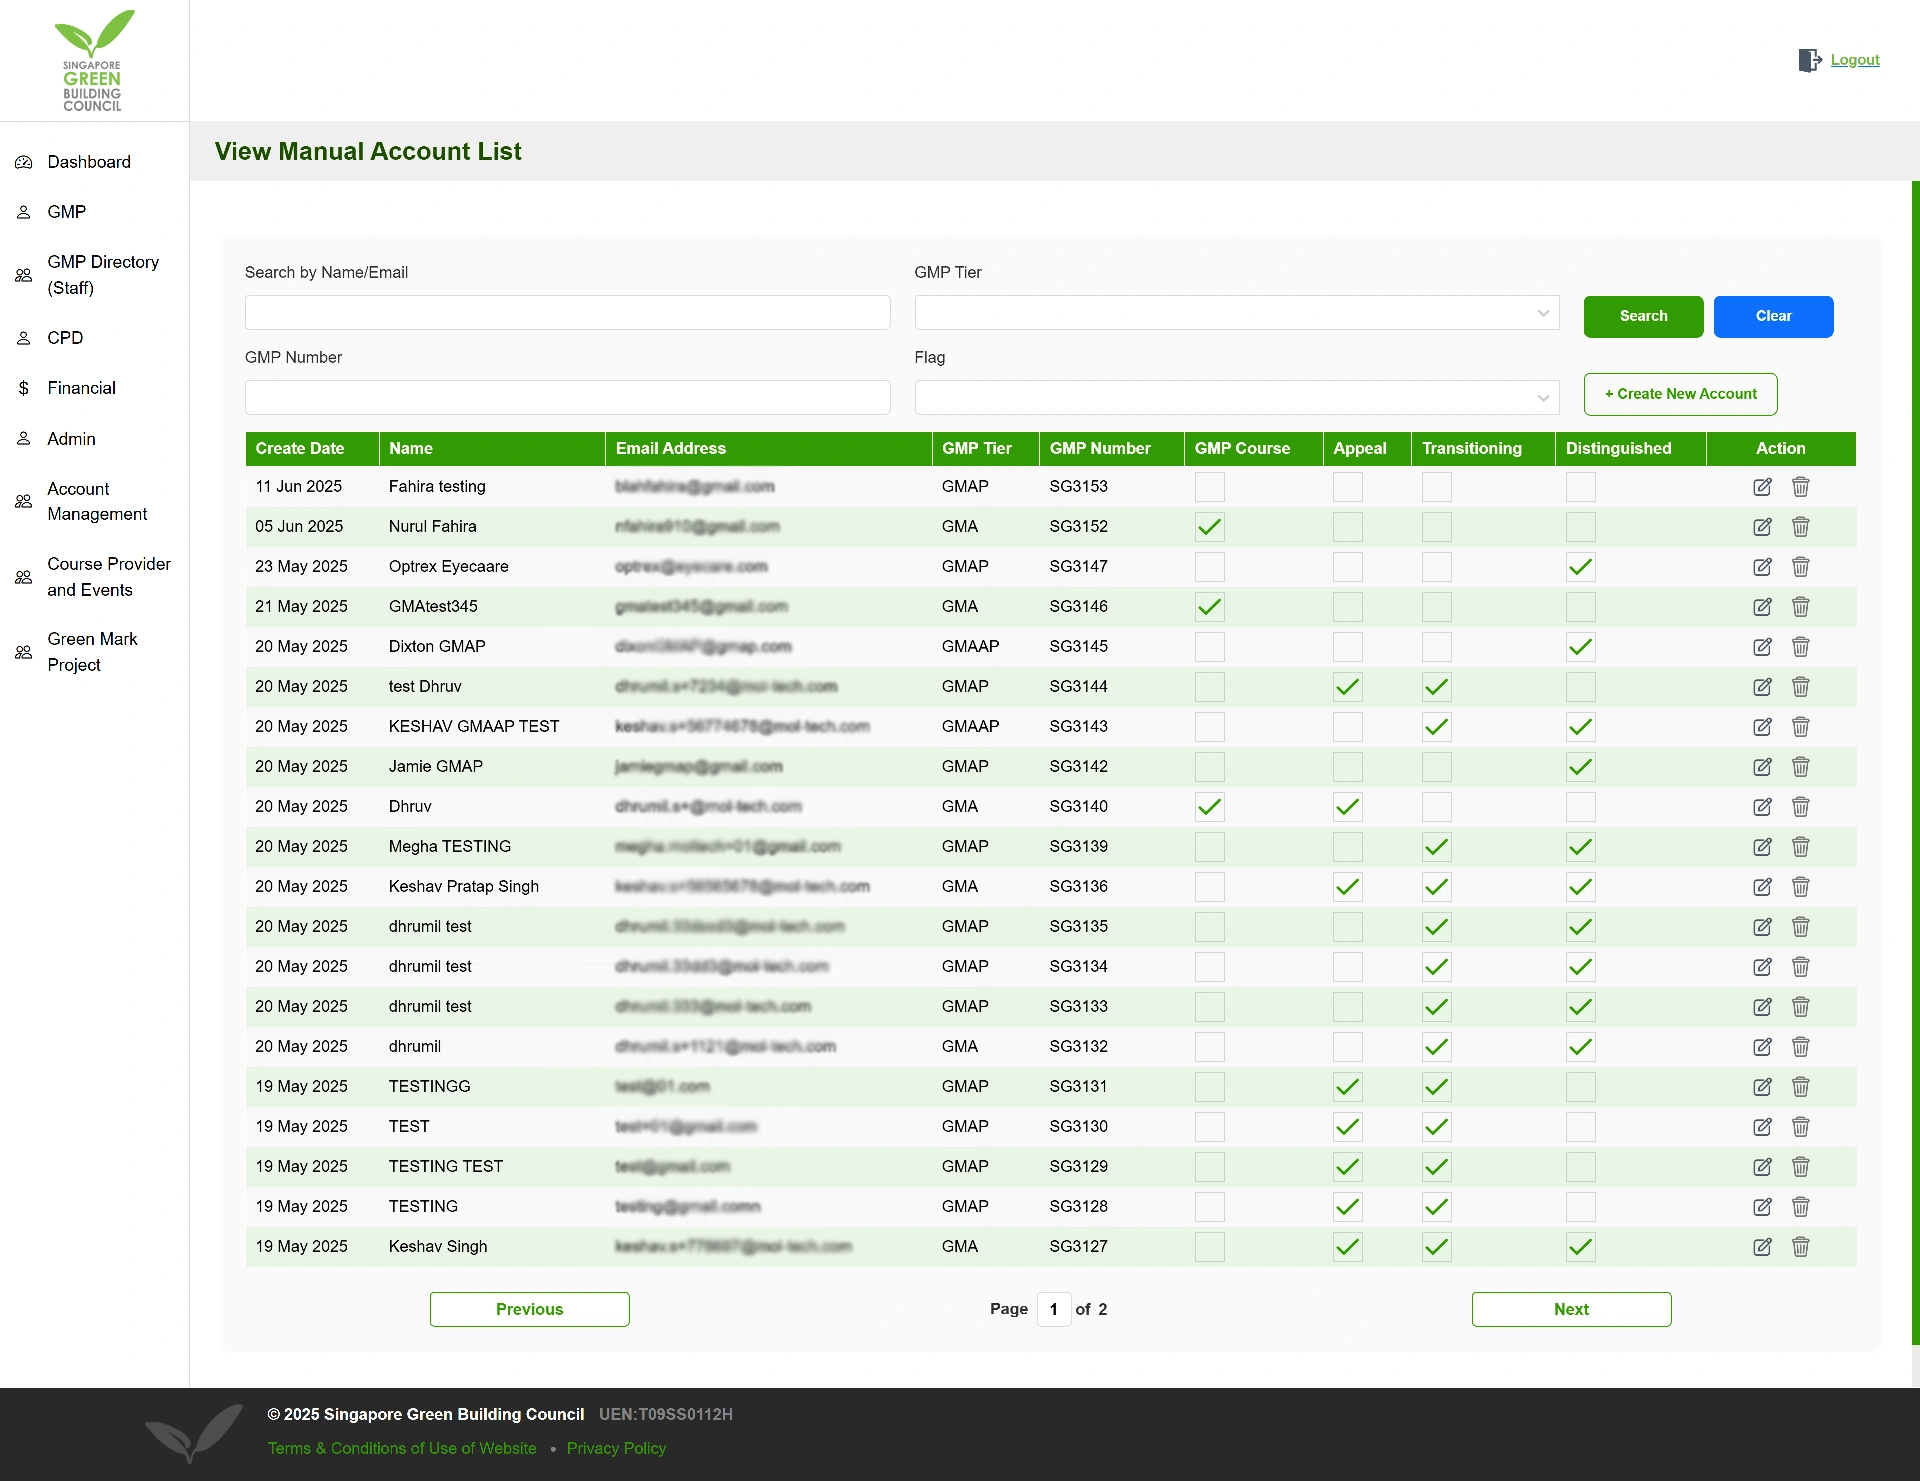Go to Next page of accounts
This screenshot has width=1920, height=1481.
tap(1570, 1309)
